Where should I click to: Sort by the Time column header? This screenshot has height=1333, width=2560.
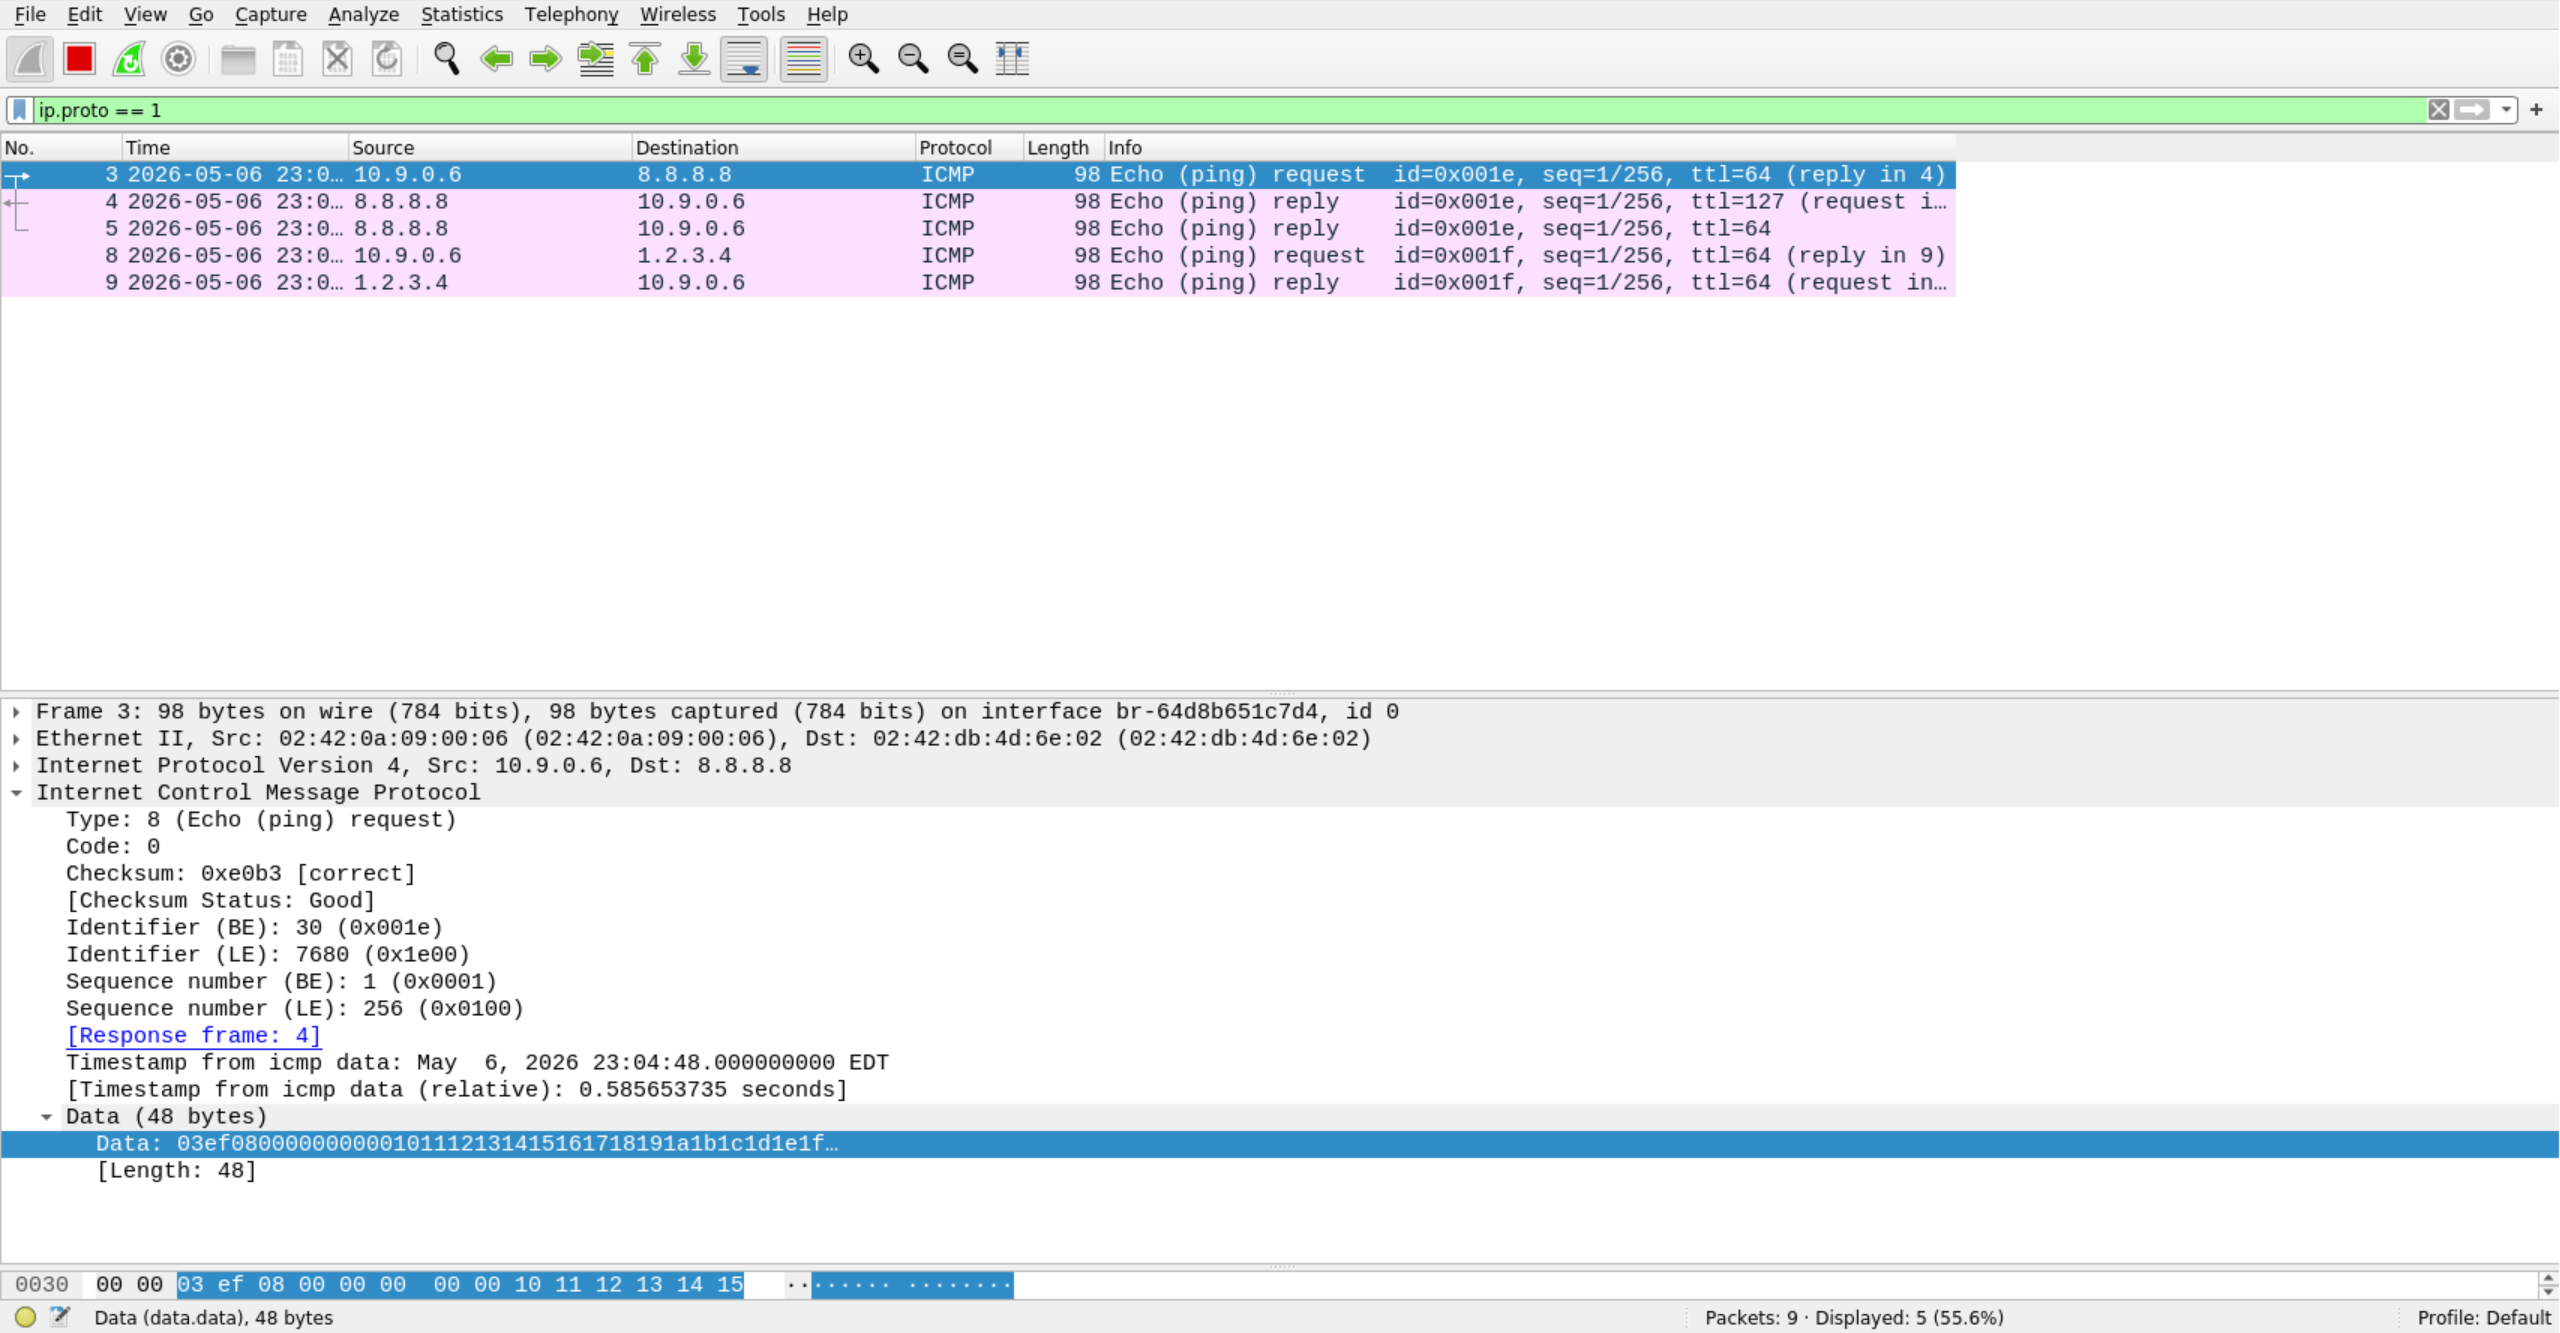coord(235,147)
